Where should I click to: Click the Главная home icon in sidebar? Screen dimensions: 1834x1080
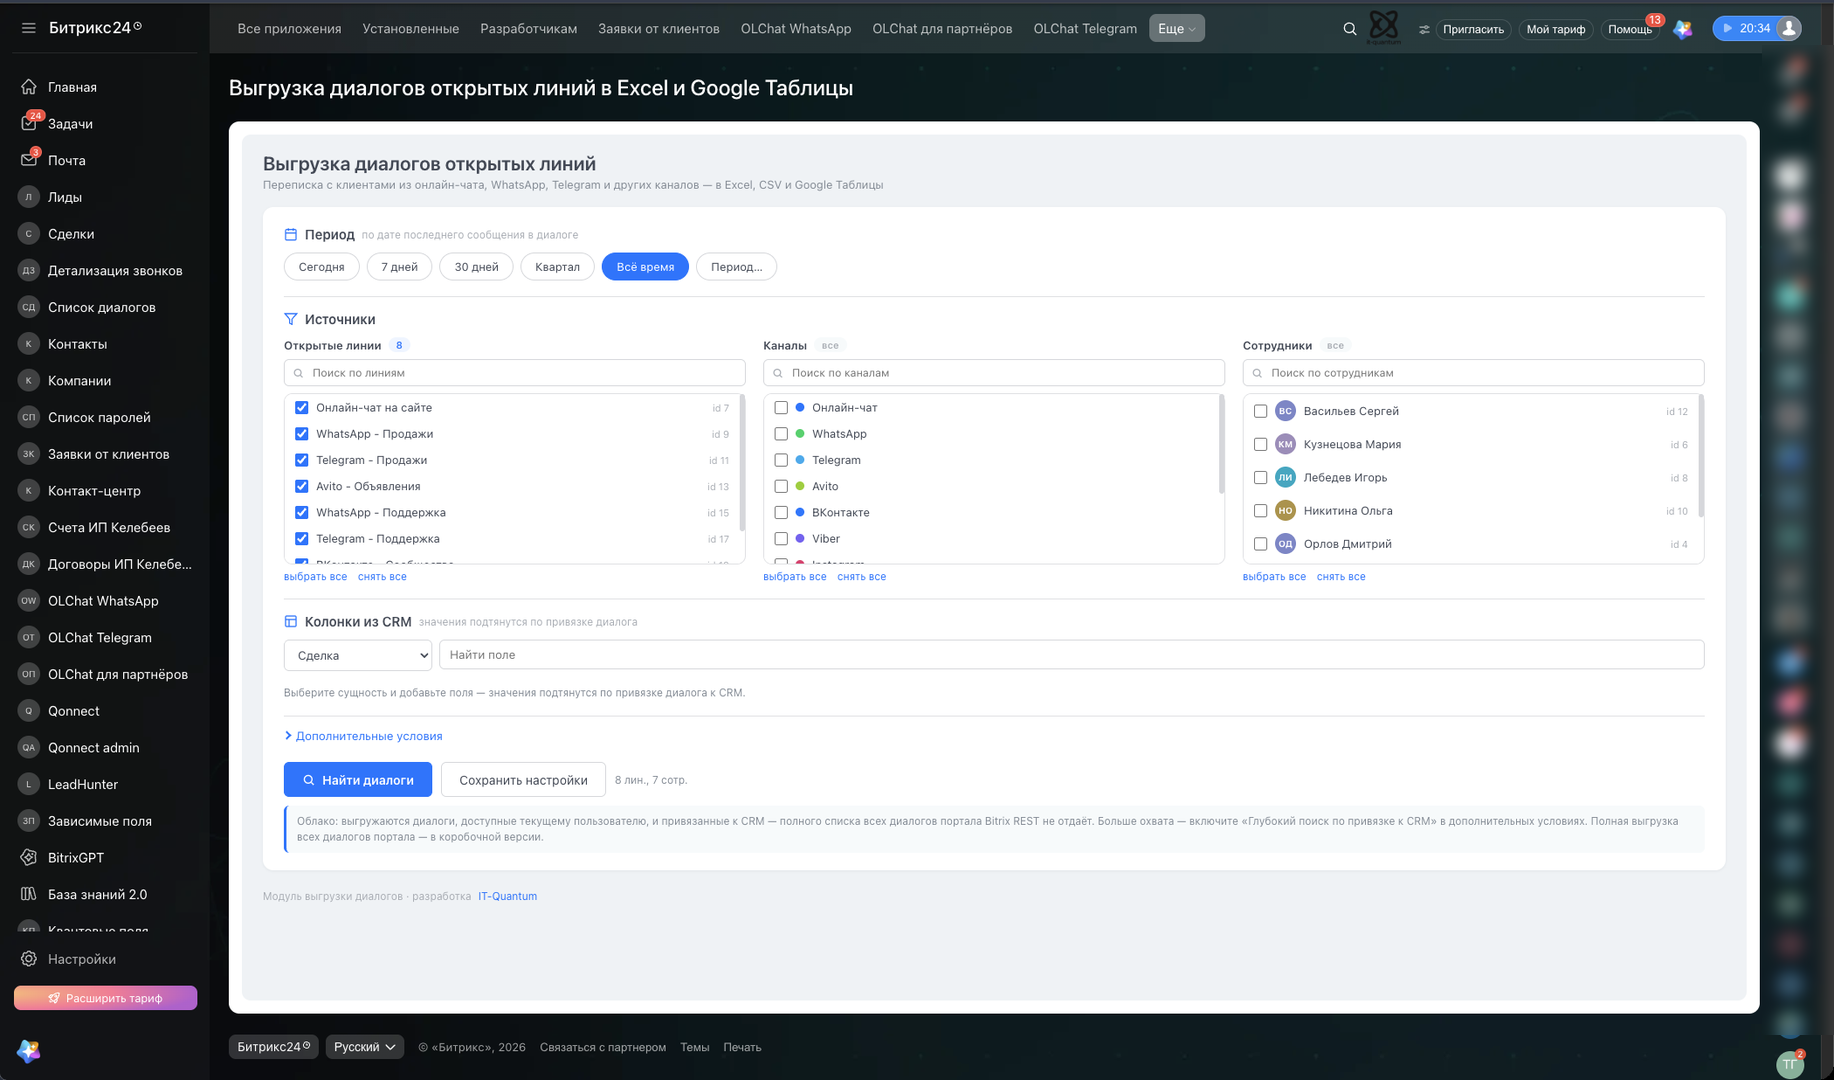point(29,87)
